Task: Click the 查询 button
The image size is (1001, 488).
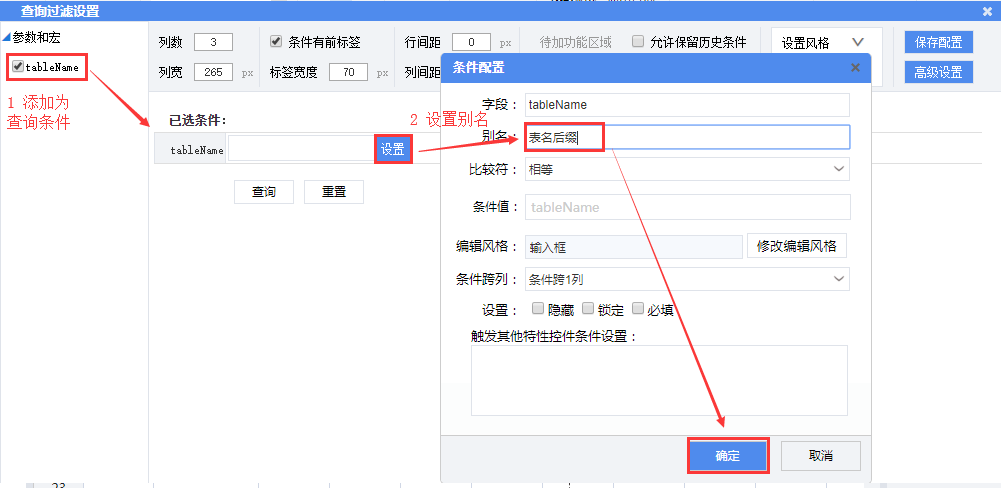Action: pyautogui.click(x=264, y=192)
